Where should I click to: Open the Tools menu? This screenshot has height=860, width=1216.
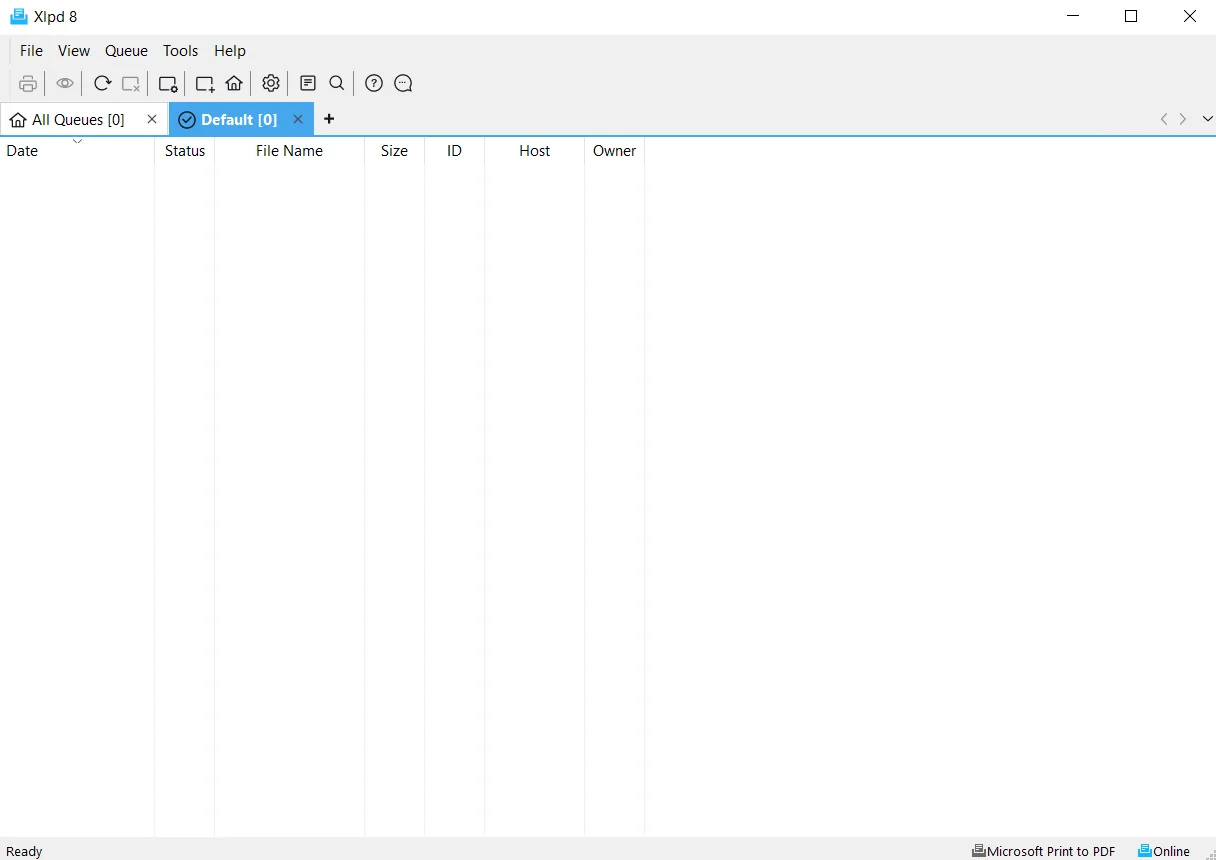pos(181,50)
